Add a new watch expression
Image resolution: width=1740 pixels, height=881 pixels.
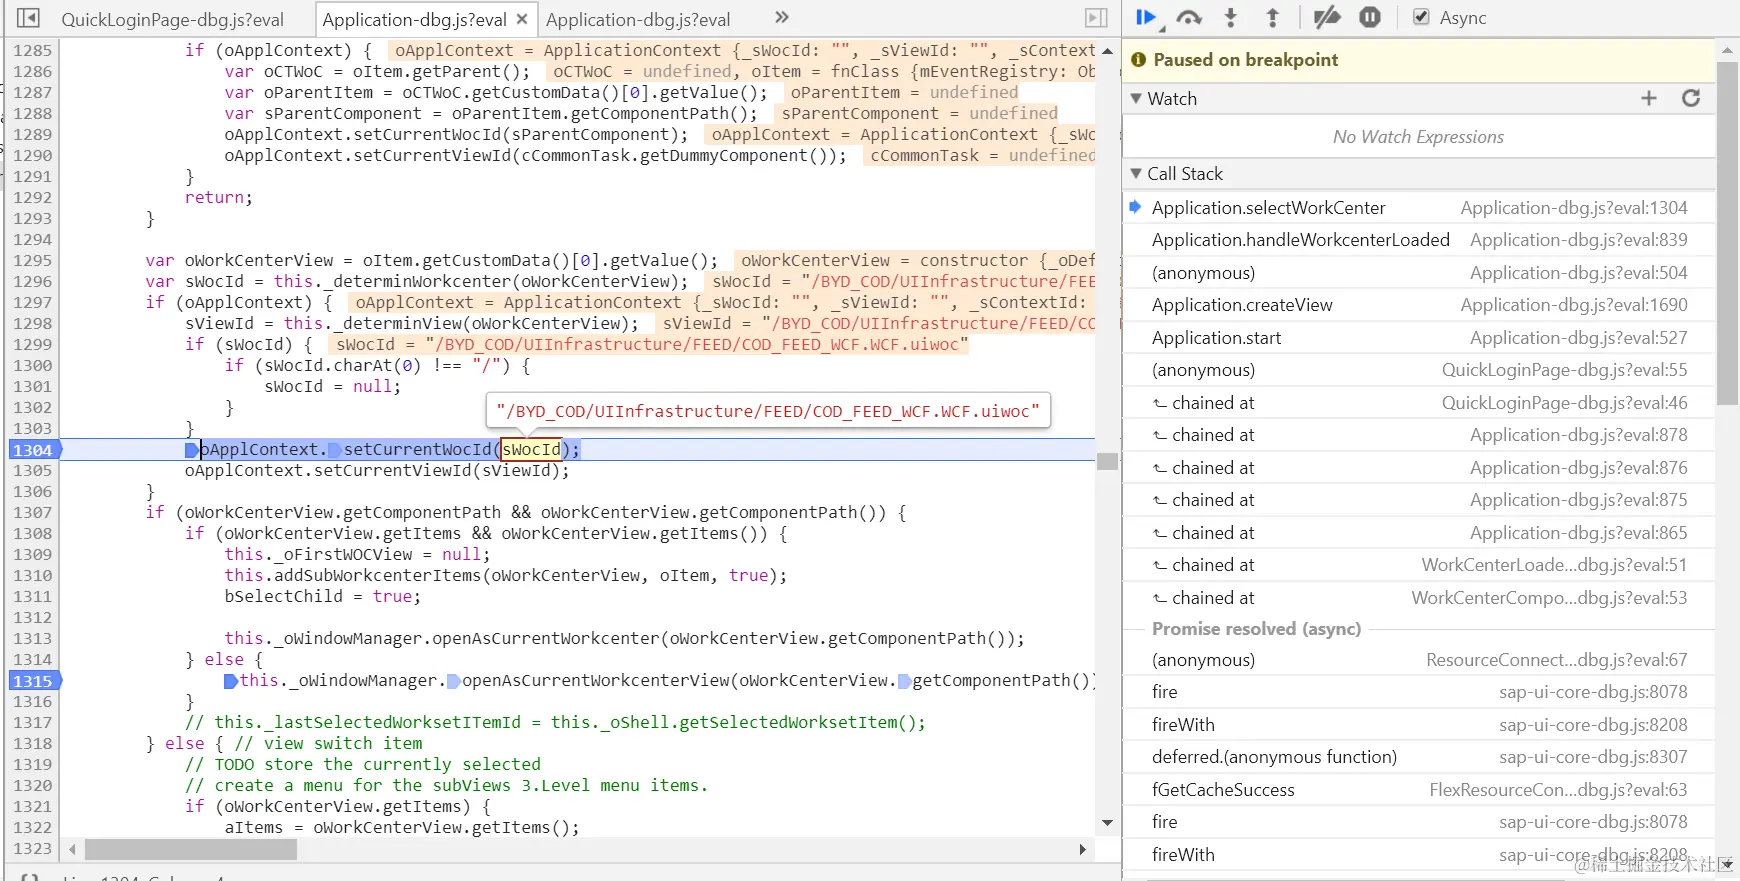[x=1649, y=98]
